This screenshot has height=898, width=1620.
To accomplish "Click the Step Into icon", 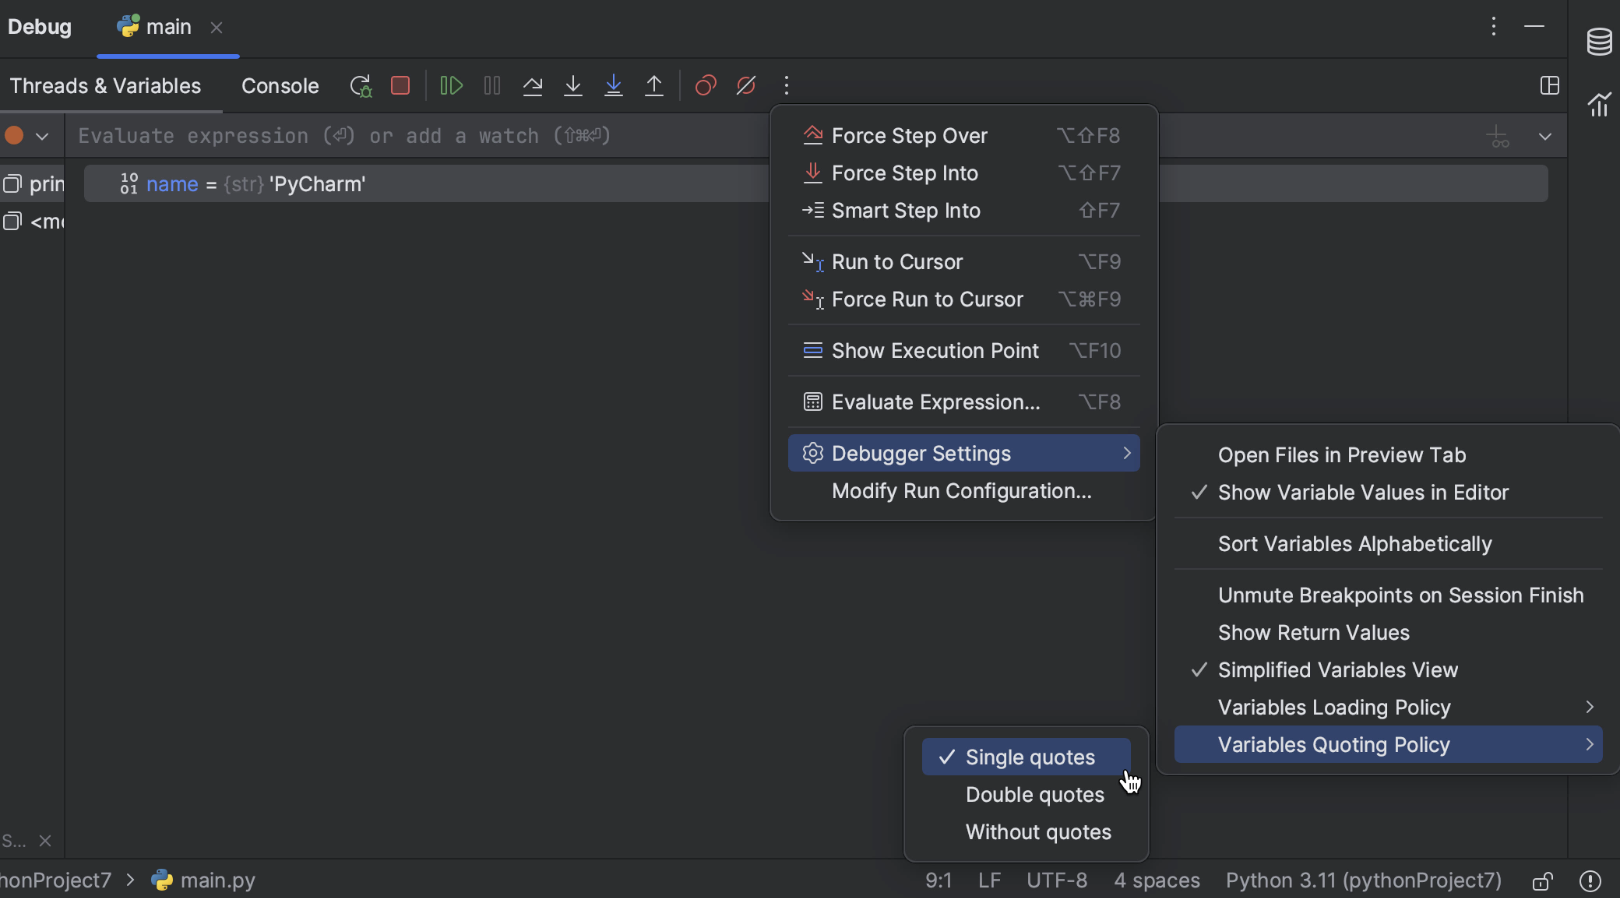I will pos(573,86).
